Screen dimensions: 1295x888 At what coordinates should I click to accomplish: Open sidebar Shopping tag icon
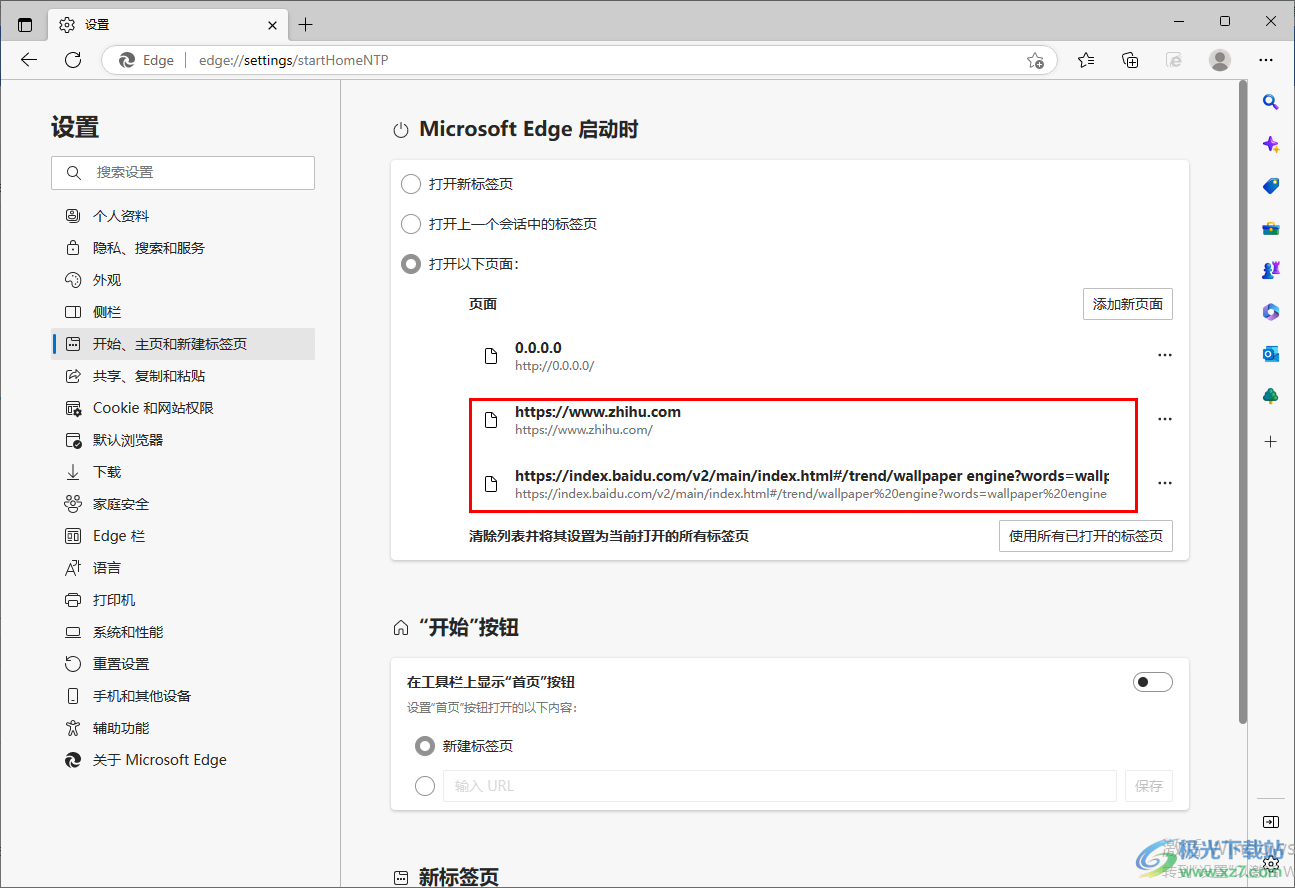tap(1271, 186)
